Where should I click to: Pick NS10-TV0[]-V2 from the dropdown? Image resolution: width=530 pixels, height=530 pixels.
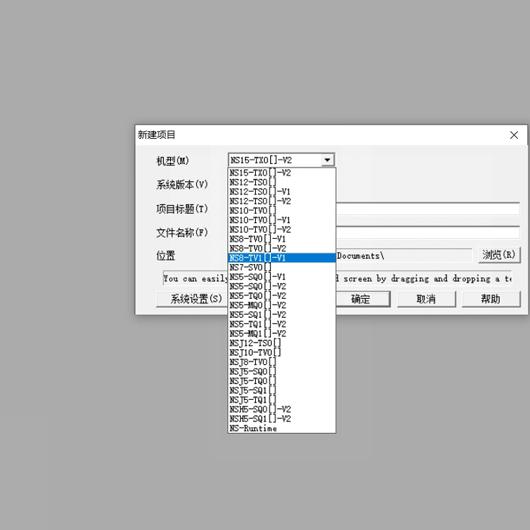pos(282,230)
